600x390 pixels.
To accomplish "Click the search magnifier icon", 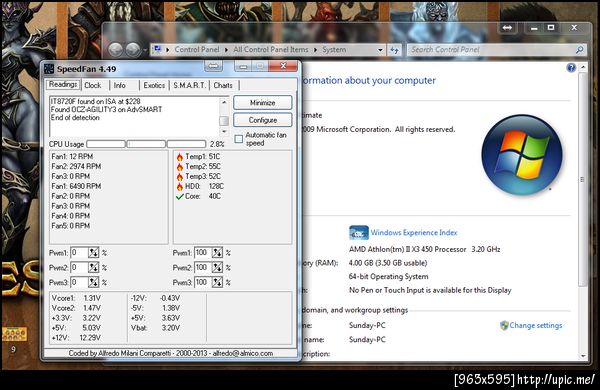I will coord(580,49).
